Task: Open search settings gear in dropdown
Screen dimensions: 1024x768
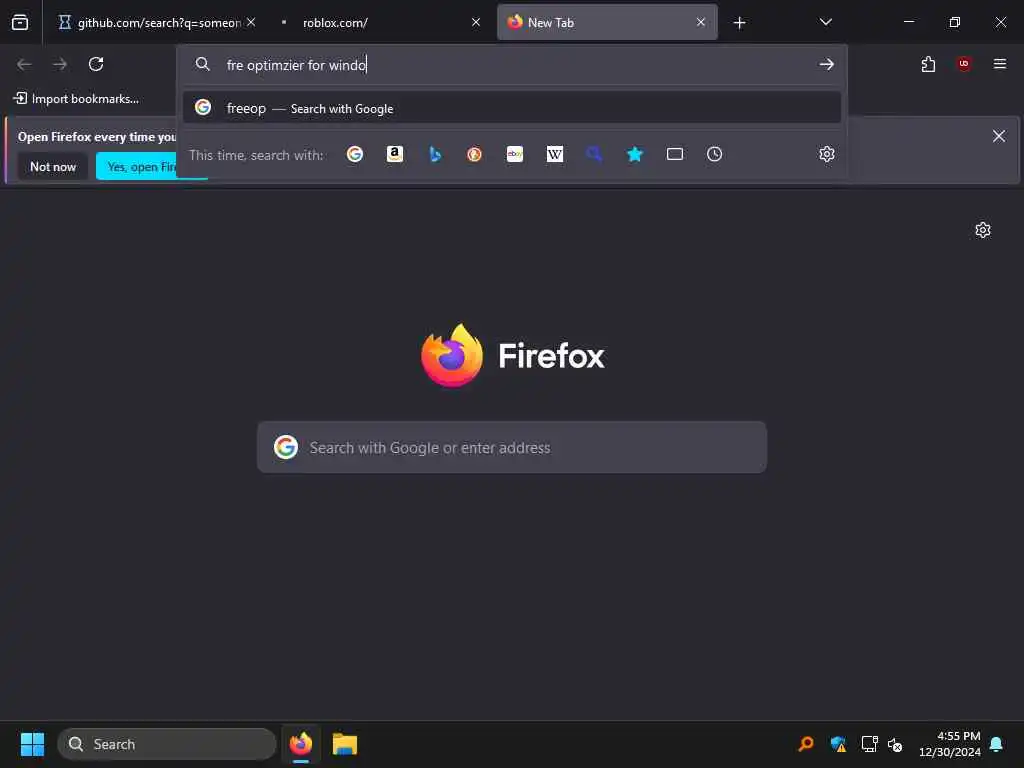Action: 827,154
